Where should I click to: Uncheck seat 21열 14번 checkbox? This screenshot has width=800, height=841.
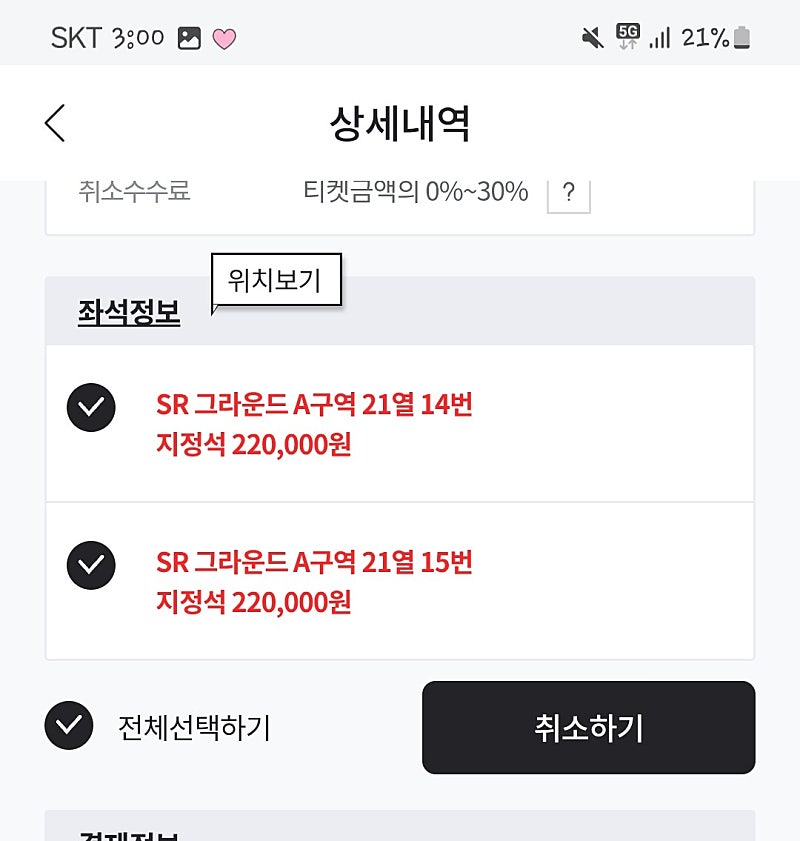pos(91,407)
